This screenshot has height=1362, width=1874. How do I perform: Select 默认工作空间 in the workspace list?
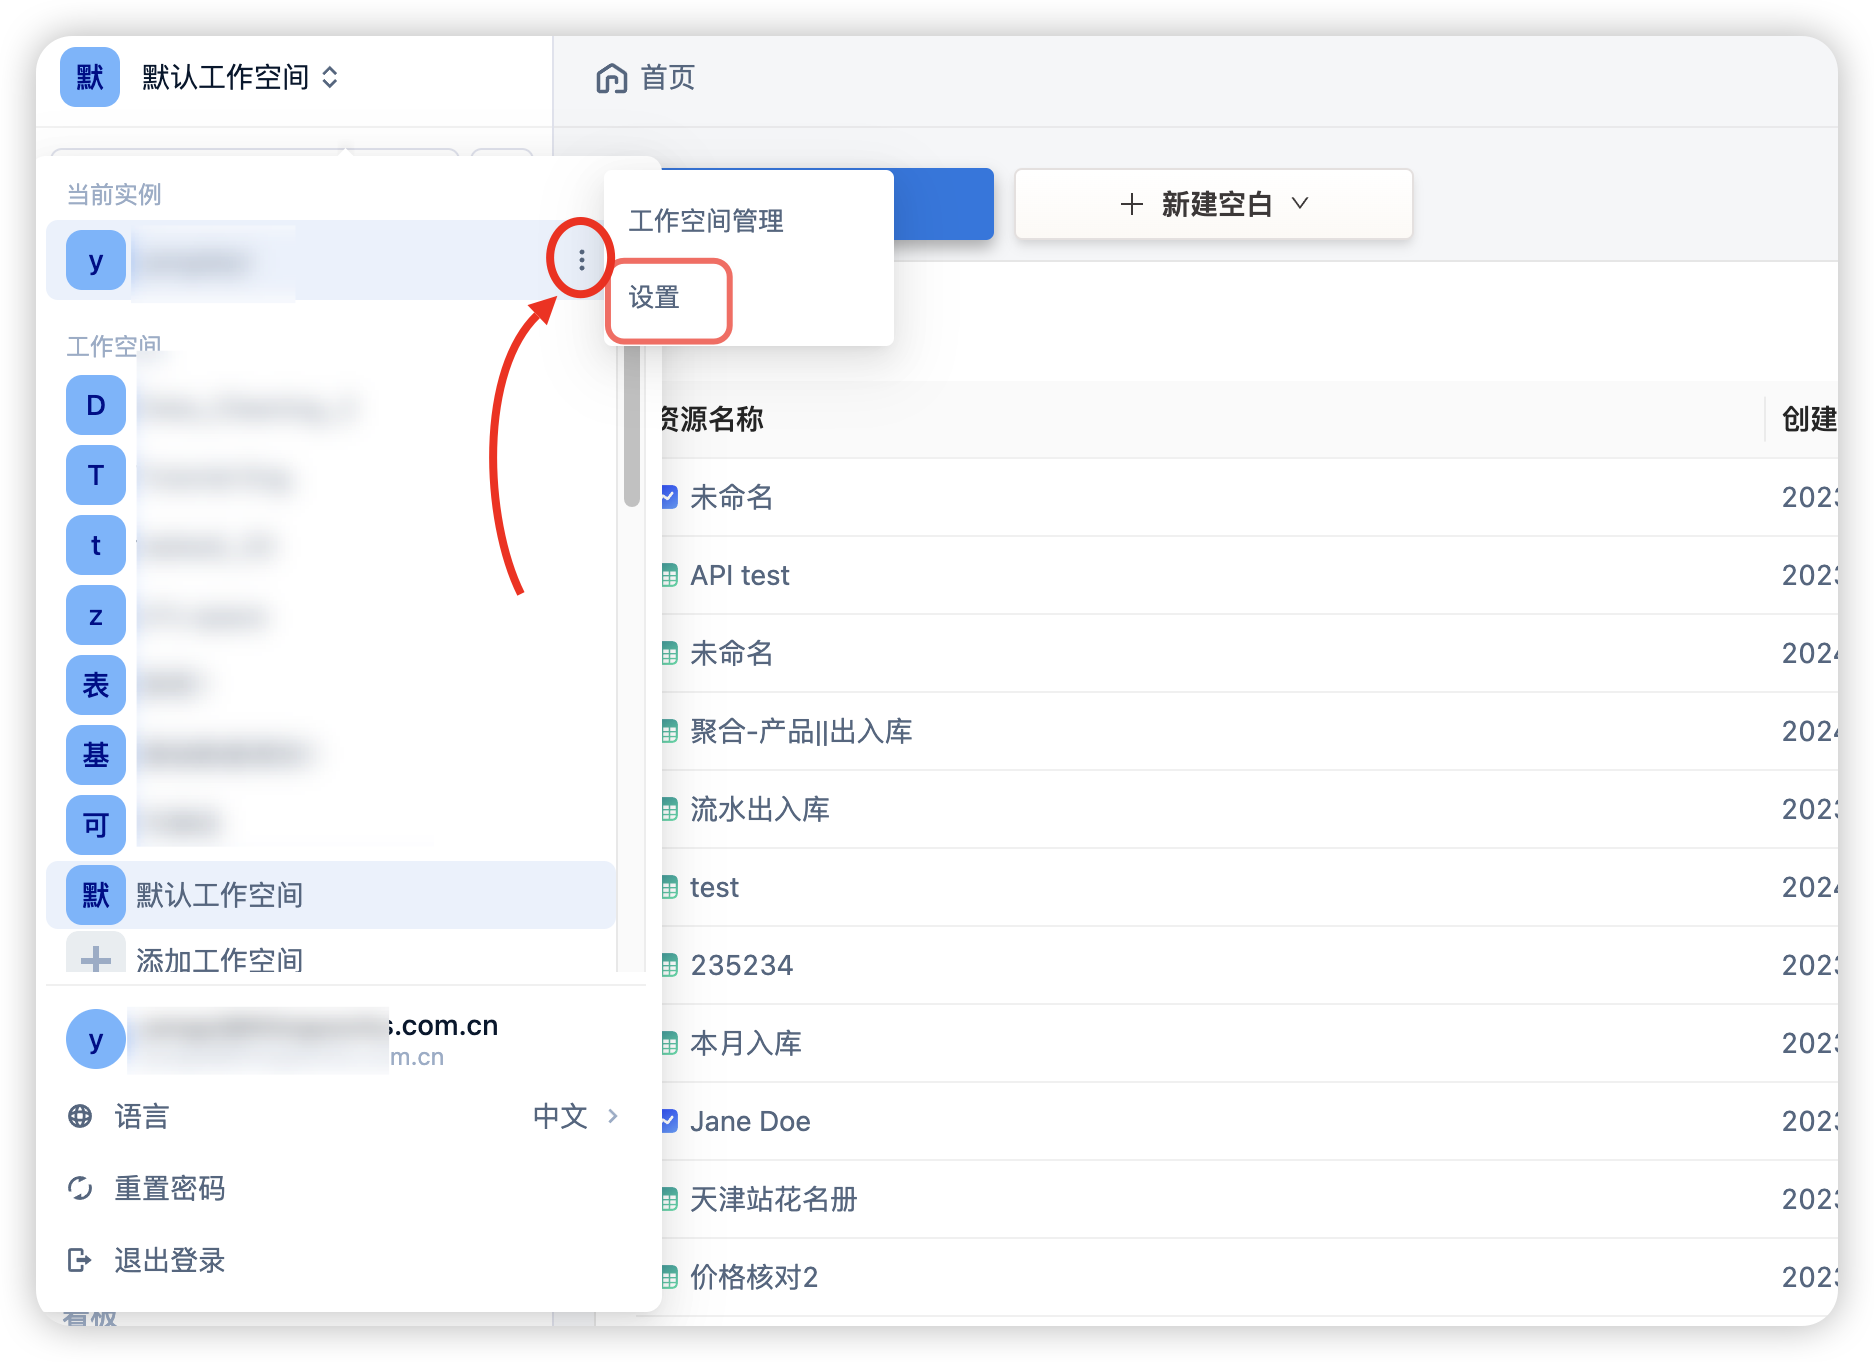coord(331,895)
